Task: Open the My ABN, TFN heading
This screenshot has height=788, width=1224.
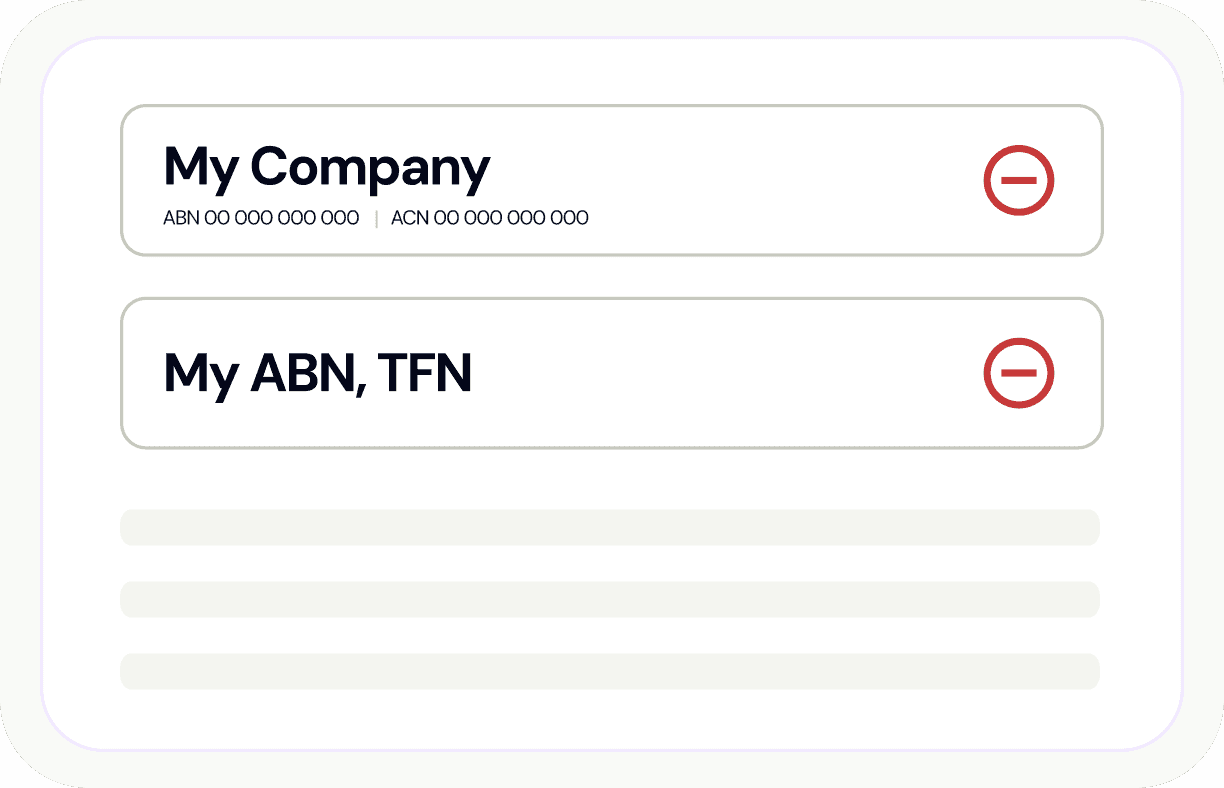Action: point(317,373)
